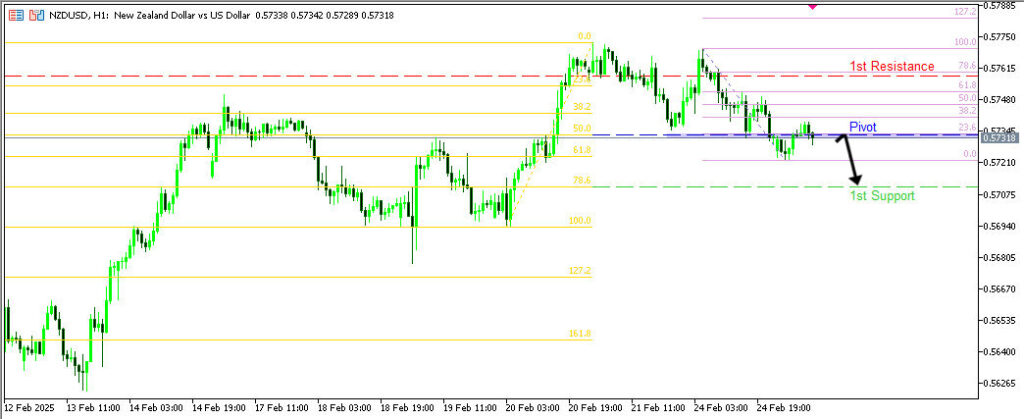This screenshot has height=419, width=1024.
Task: Open the Depth of Market icon
Action: pos(36,17)
